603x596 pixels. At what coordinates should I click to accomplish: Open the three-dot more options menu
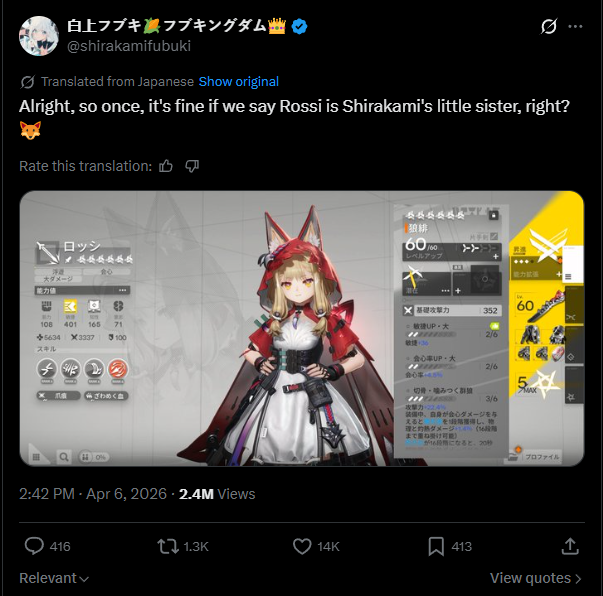575,27
